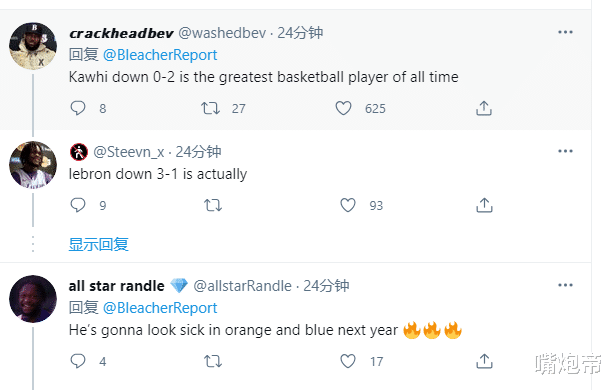Open more options on @Steevn_x tweet

[x=565, y=151]
